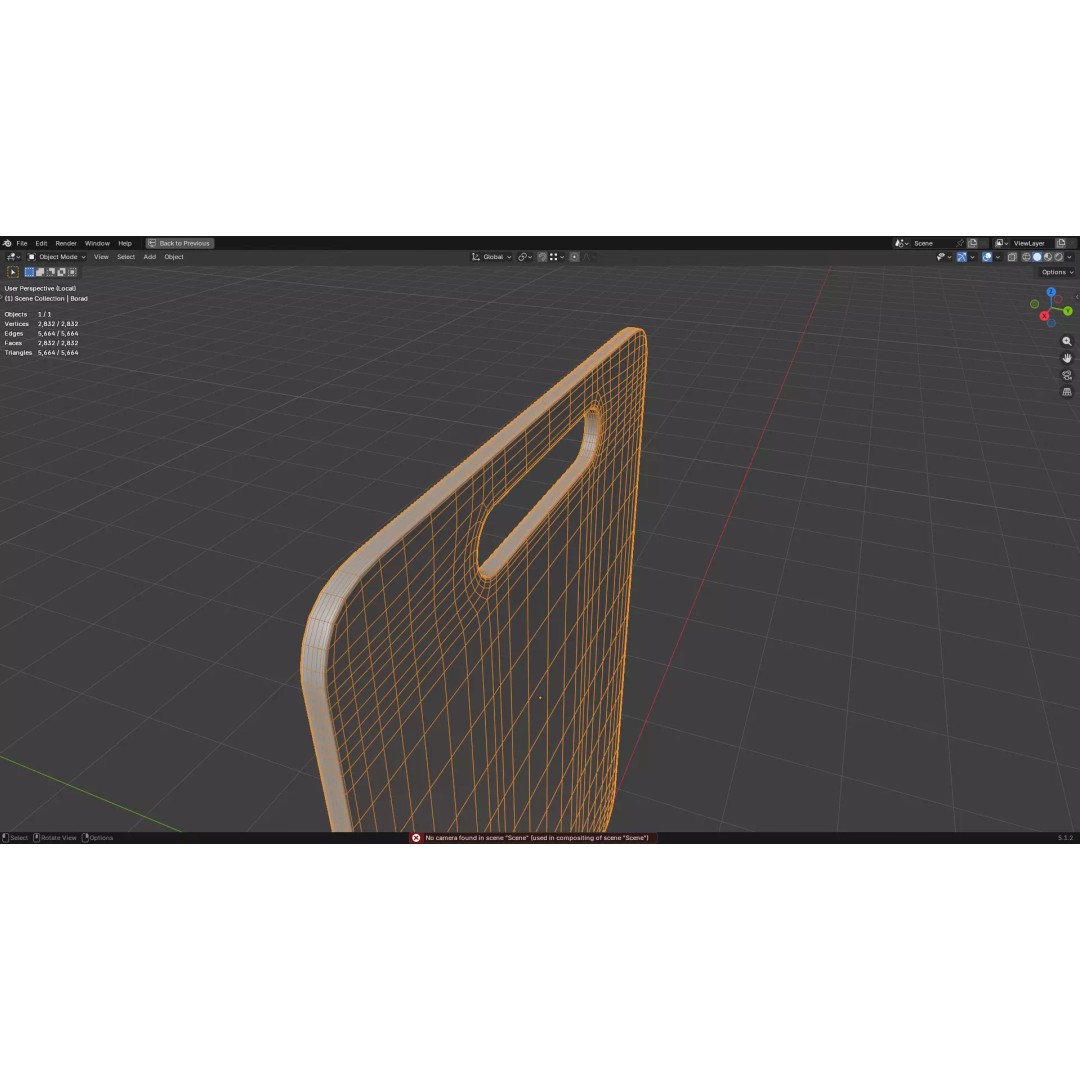The height and width of the screenshot is (1080, 1080).
Task: Click the User Perspective (Local) label
Action: [40, 289]
